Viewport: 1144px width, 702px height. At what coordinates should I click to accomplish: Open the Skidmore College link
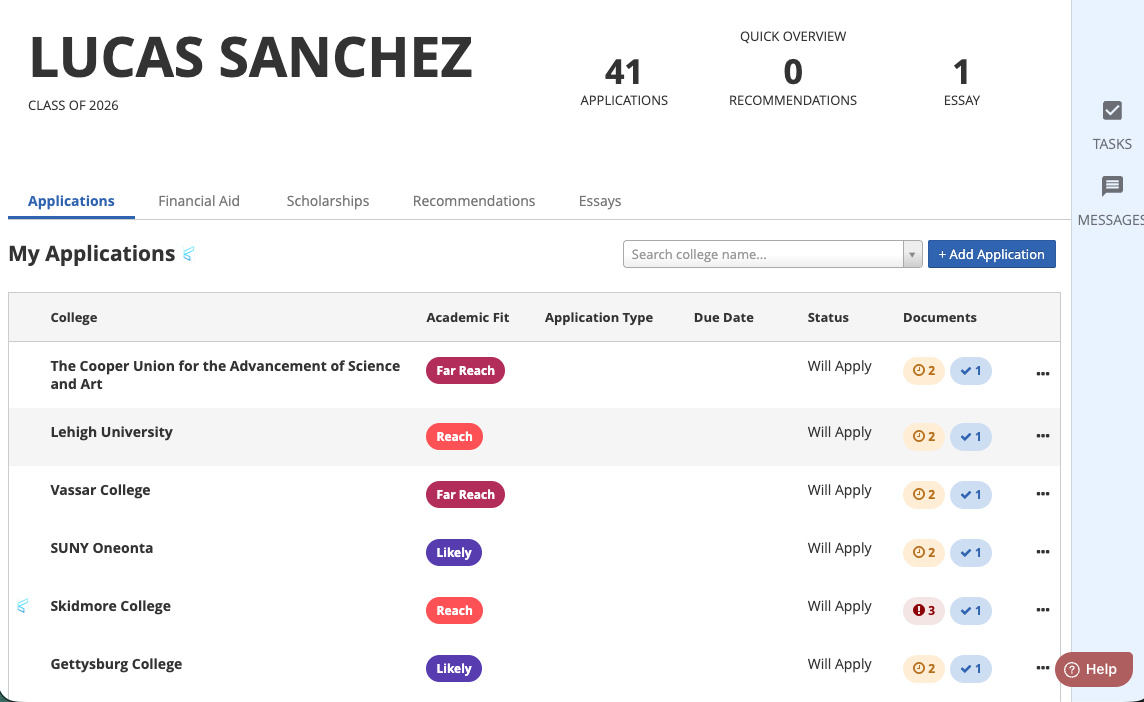(x=110, y=606)
